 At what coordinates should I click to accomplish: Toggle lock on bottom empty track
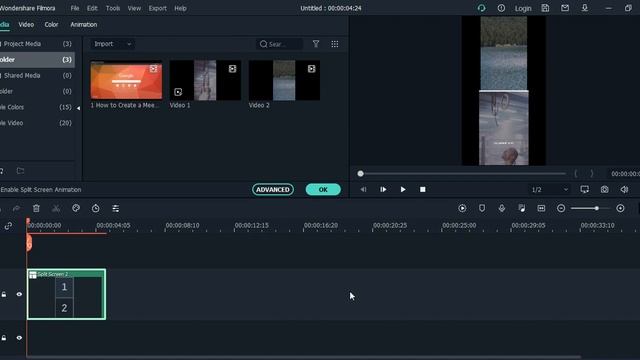(x=4, y=338)
